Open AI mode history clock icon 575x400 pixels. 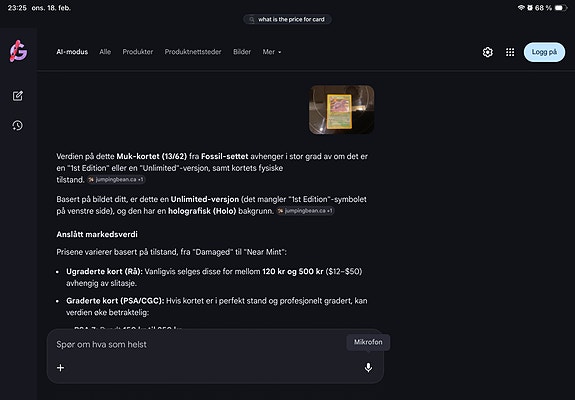click(x=18, y=125)
